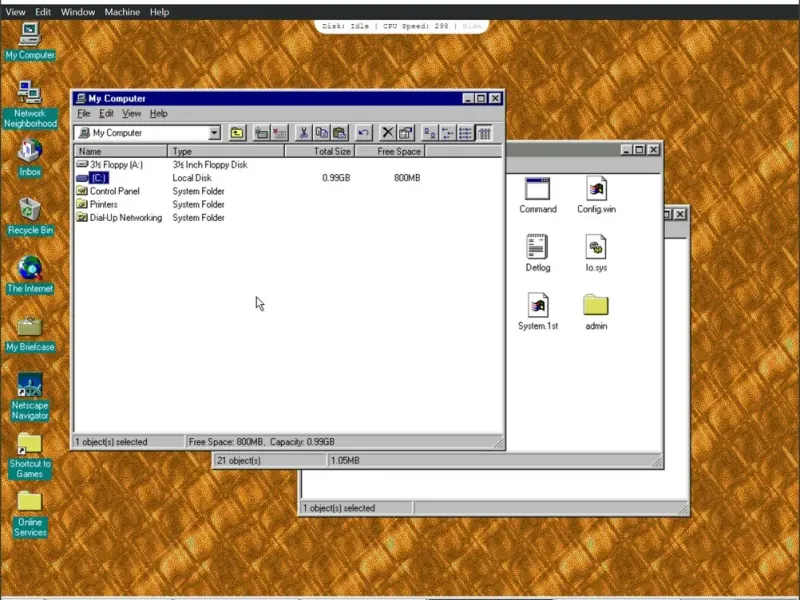Switch to Small Icons view
Image resolution: width=800 pixels, height=600 pixels.
click(447, 133)
